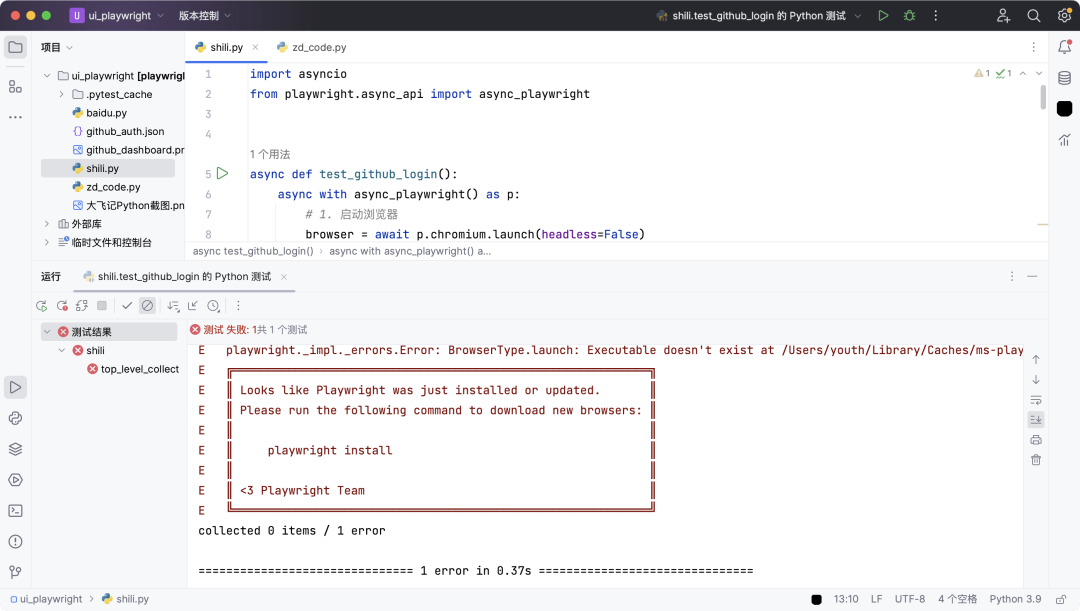Toggle show ignored tests filter
The width and height of the screenshot is (1080, 611).
(x=147, y=306)
